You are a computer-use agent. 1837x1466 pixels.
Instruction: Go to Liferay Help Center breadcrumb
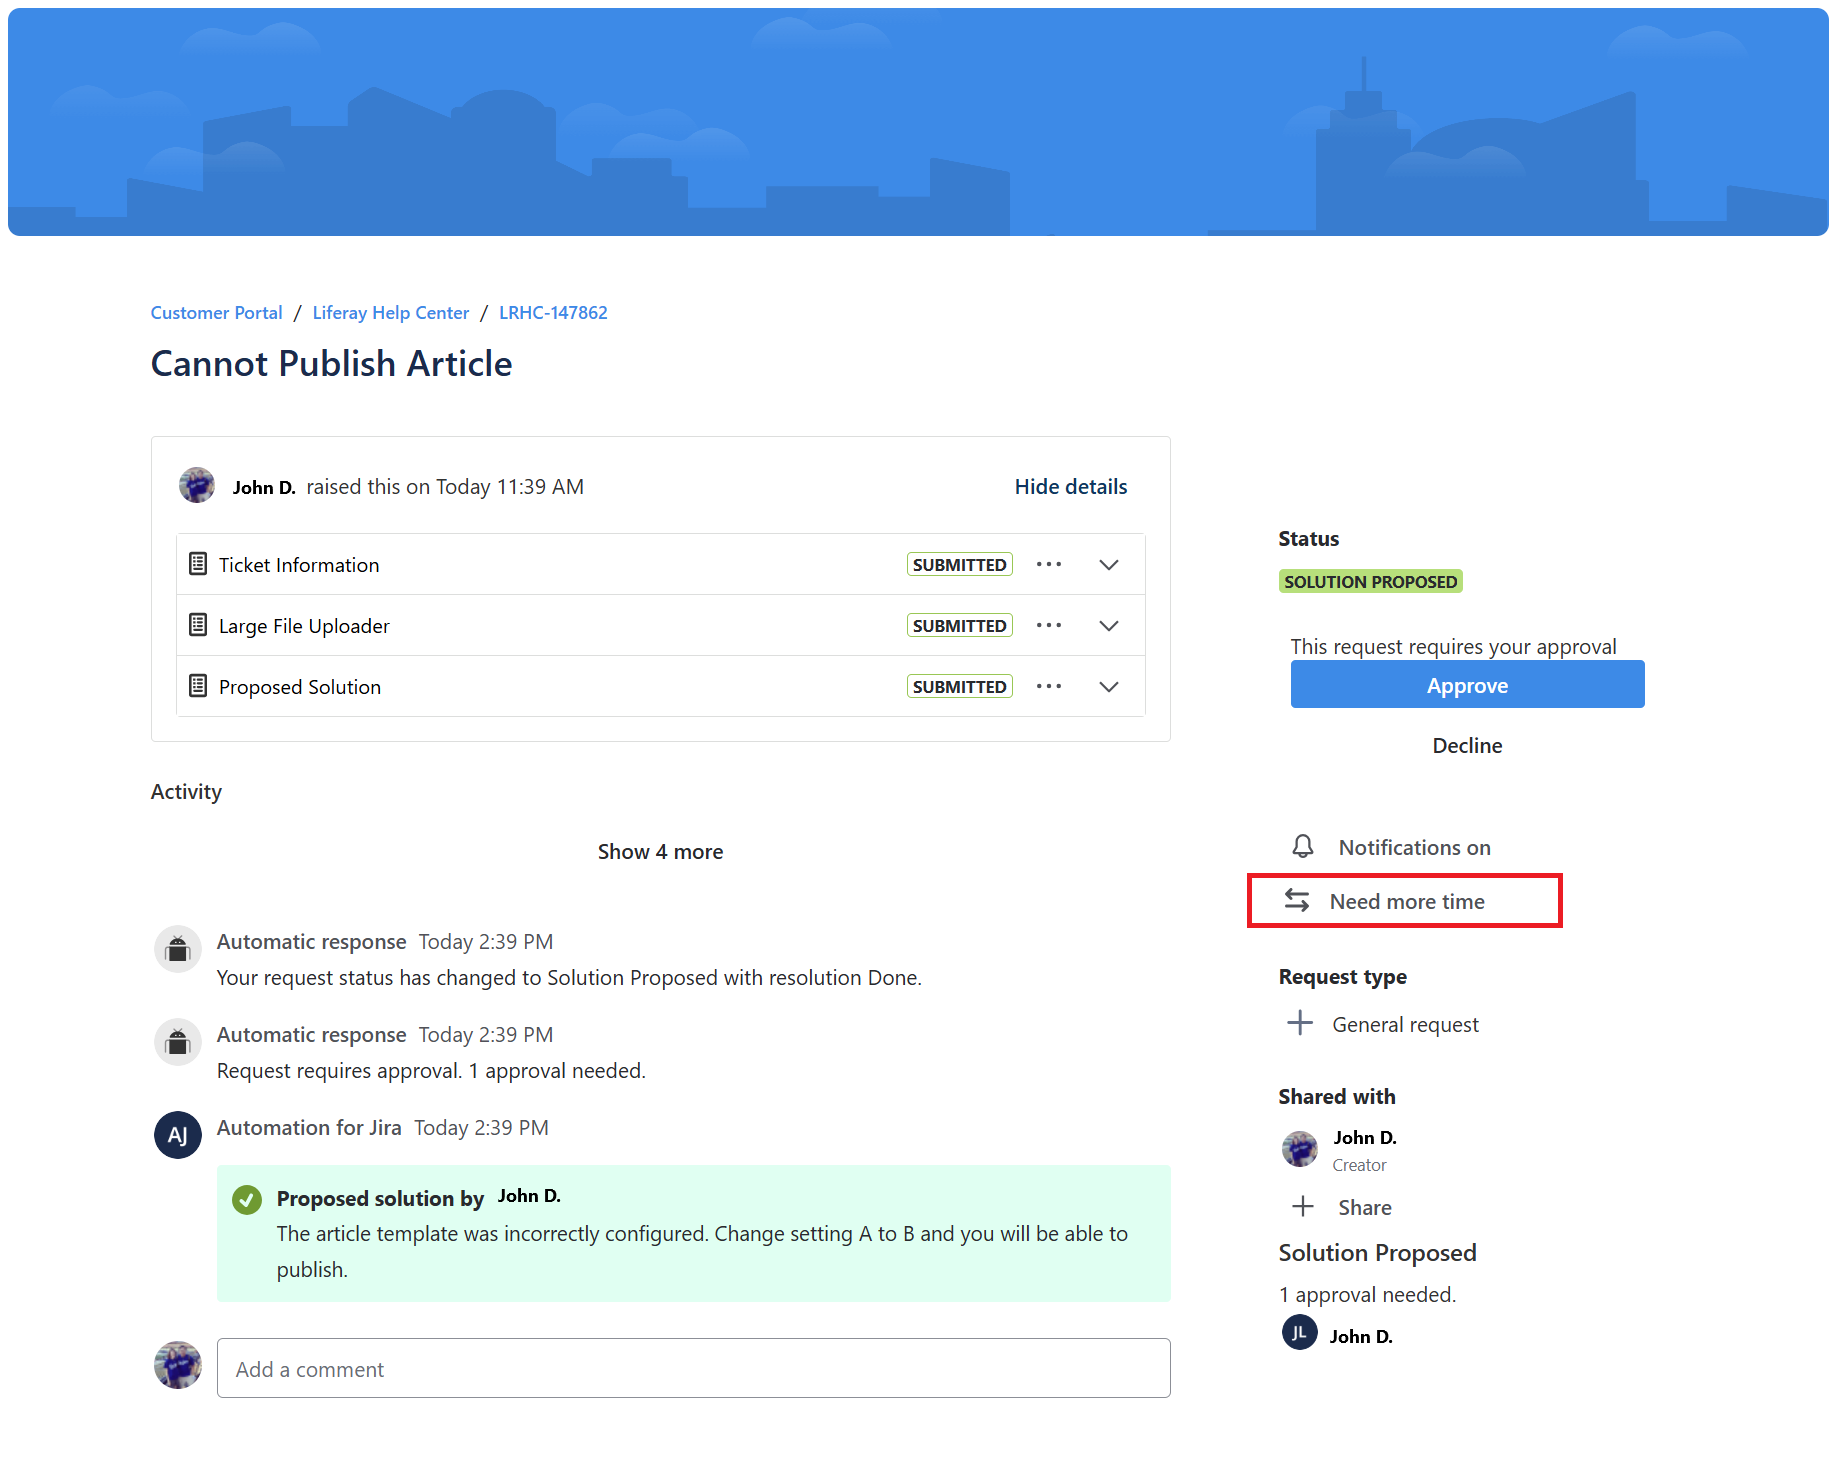click(x=390, y=313)
